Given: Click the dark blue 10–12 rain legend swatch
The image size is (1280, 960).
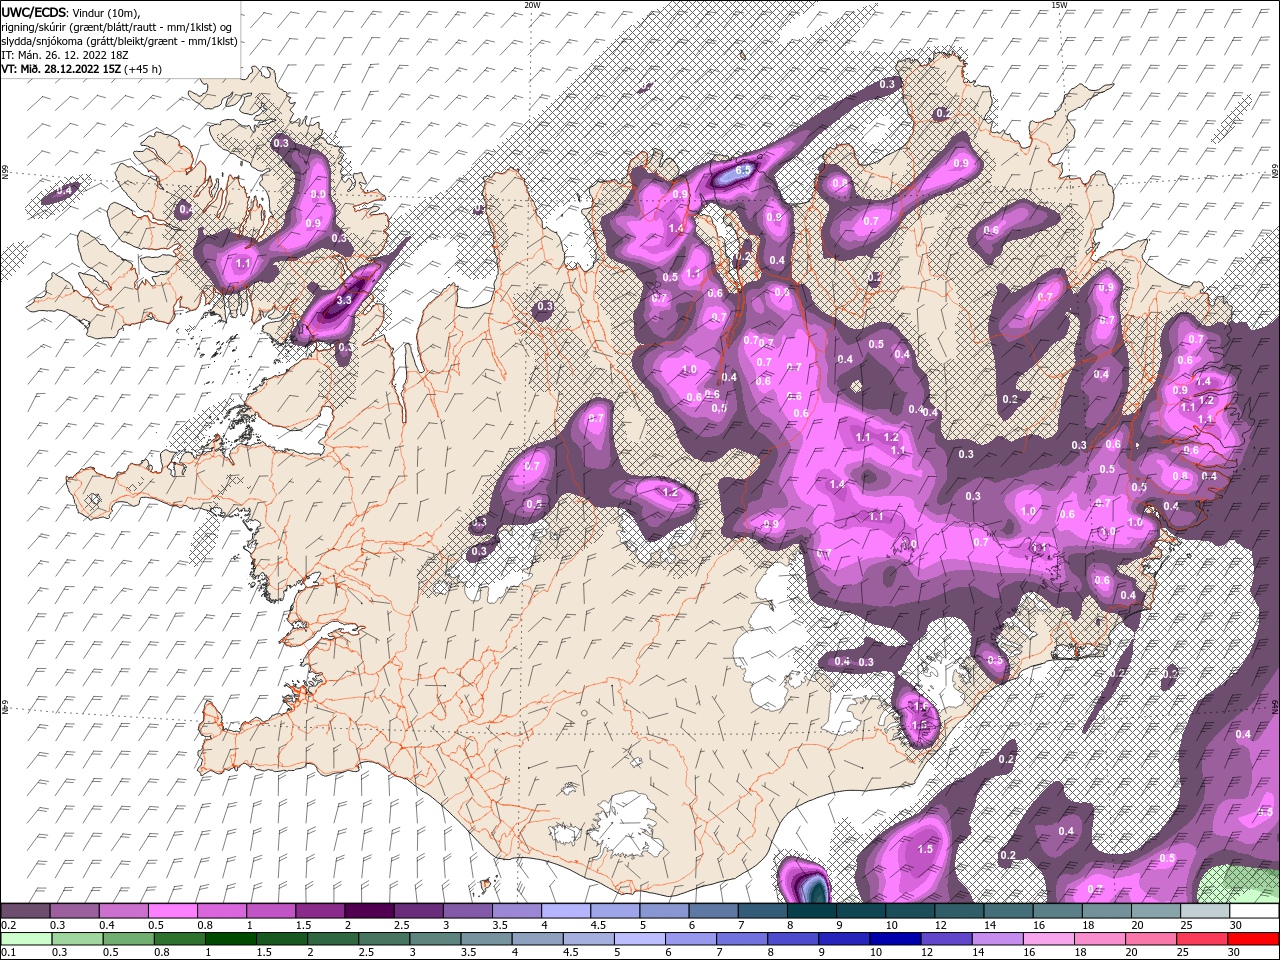Looking at the screenshot, I should coord(893,938).
